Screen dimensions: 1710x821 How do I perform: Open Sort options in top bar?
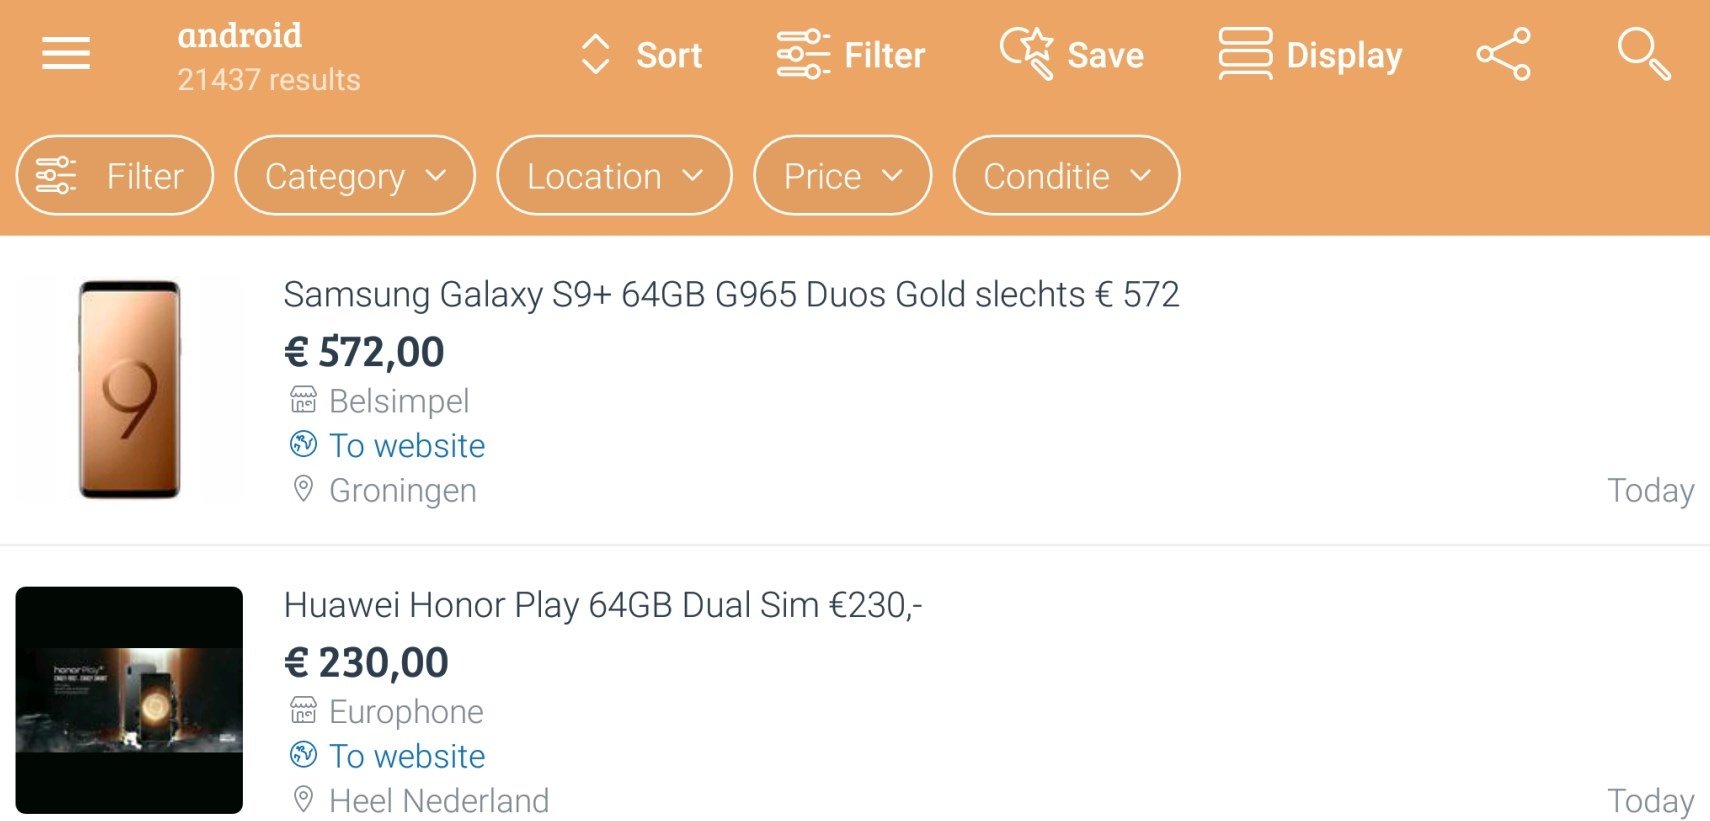click(641, 55)
